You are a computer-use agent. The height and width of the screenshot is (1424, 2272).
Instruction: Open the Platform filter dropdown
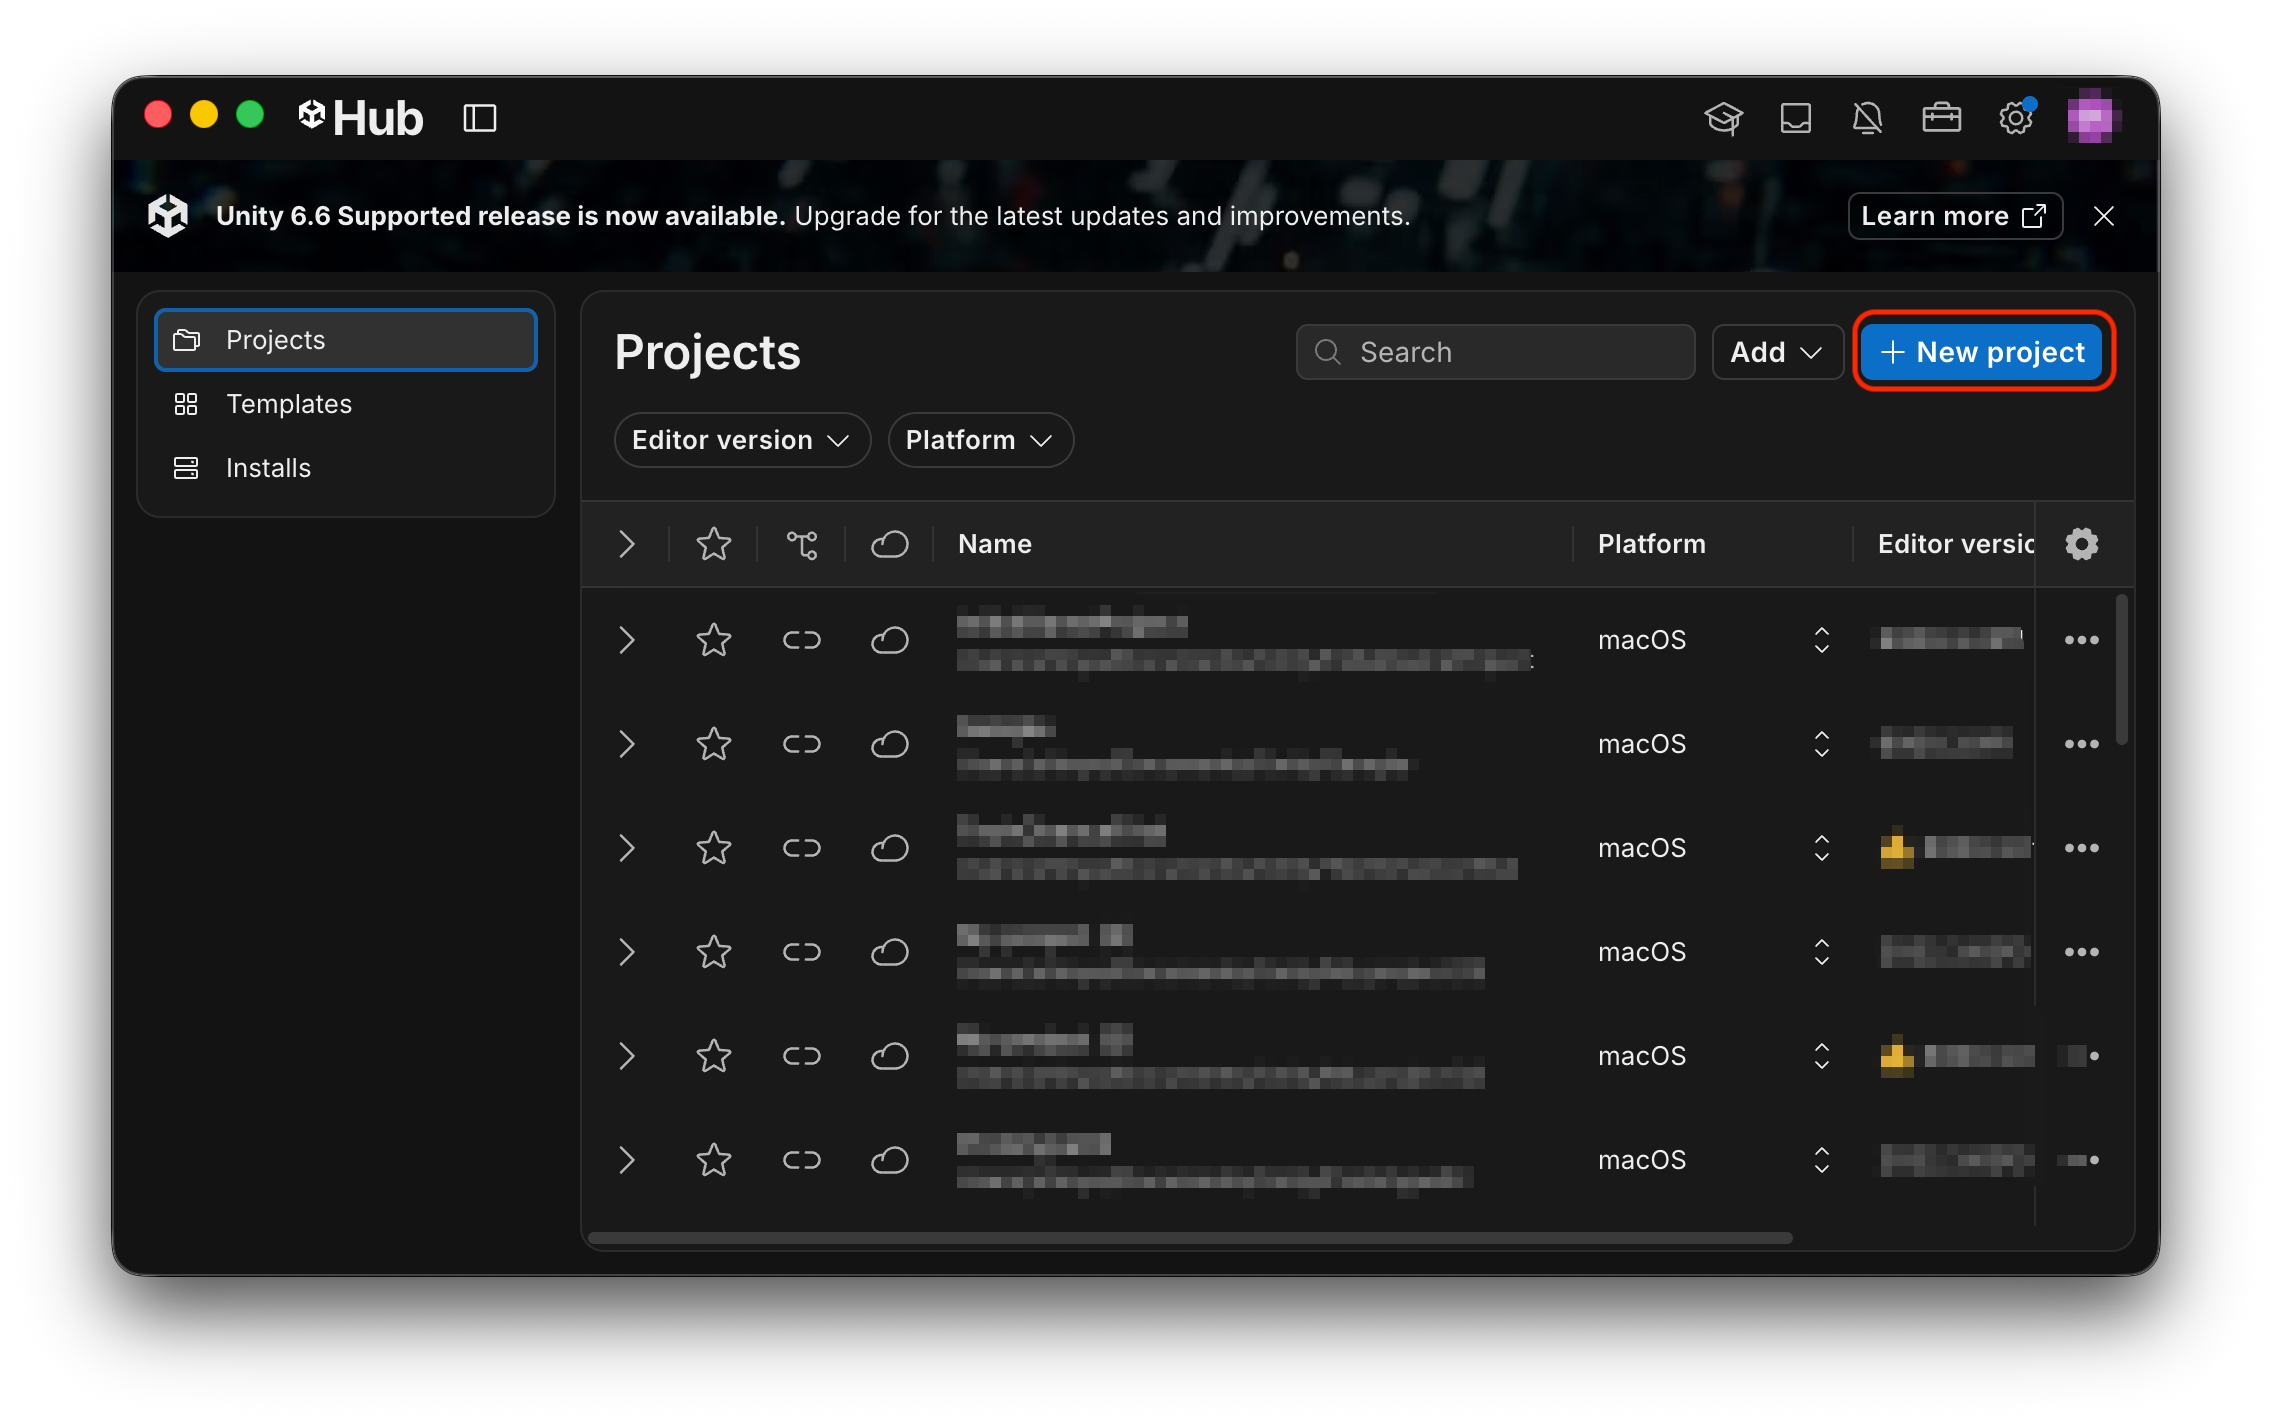pos(980,440)
